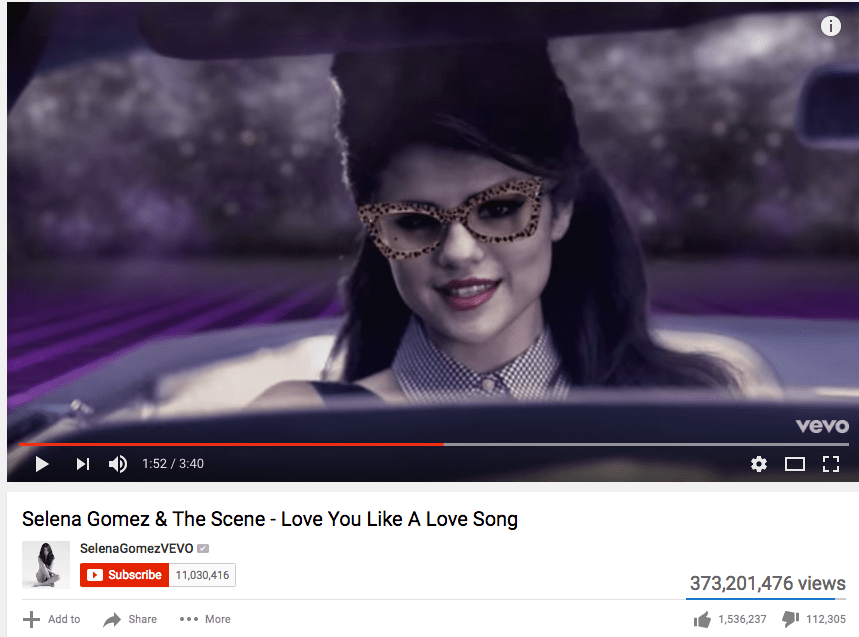
Task: Enter full screen mode
Action: pos(831,464)
